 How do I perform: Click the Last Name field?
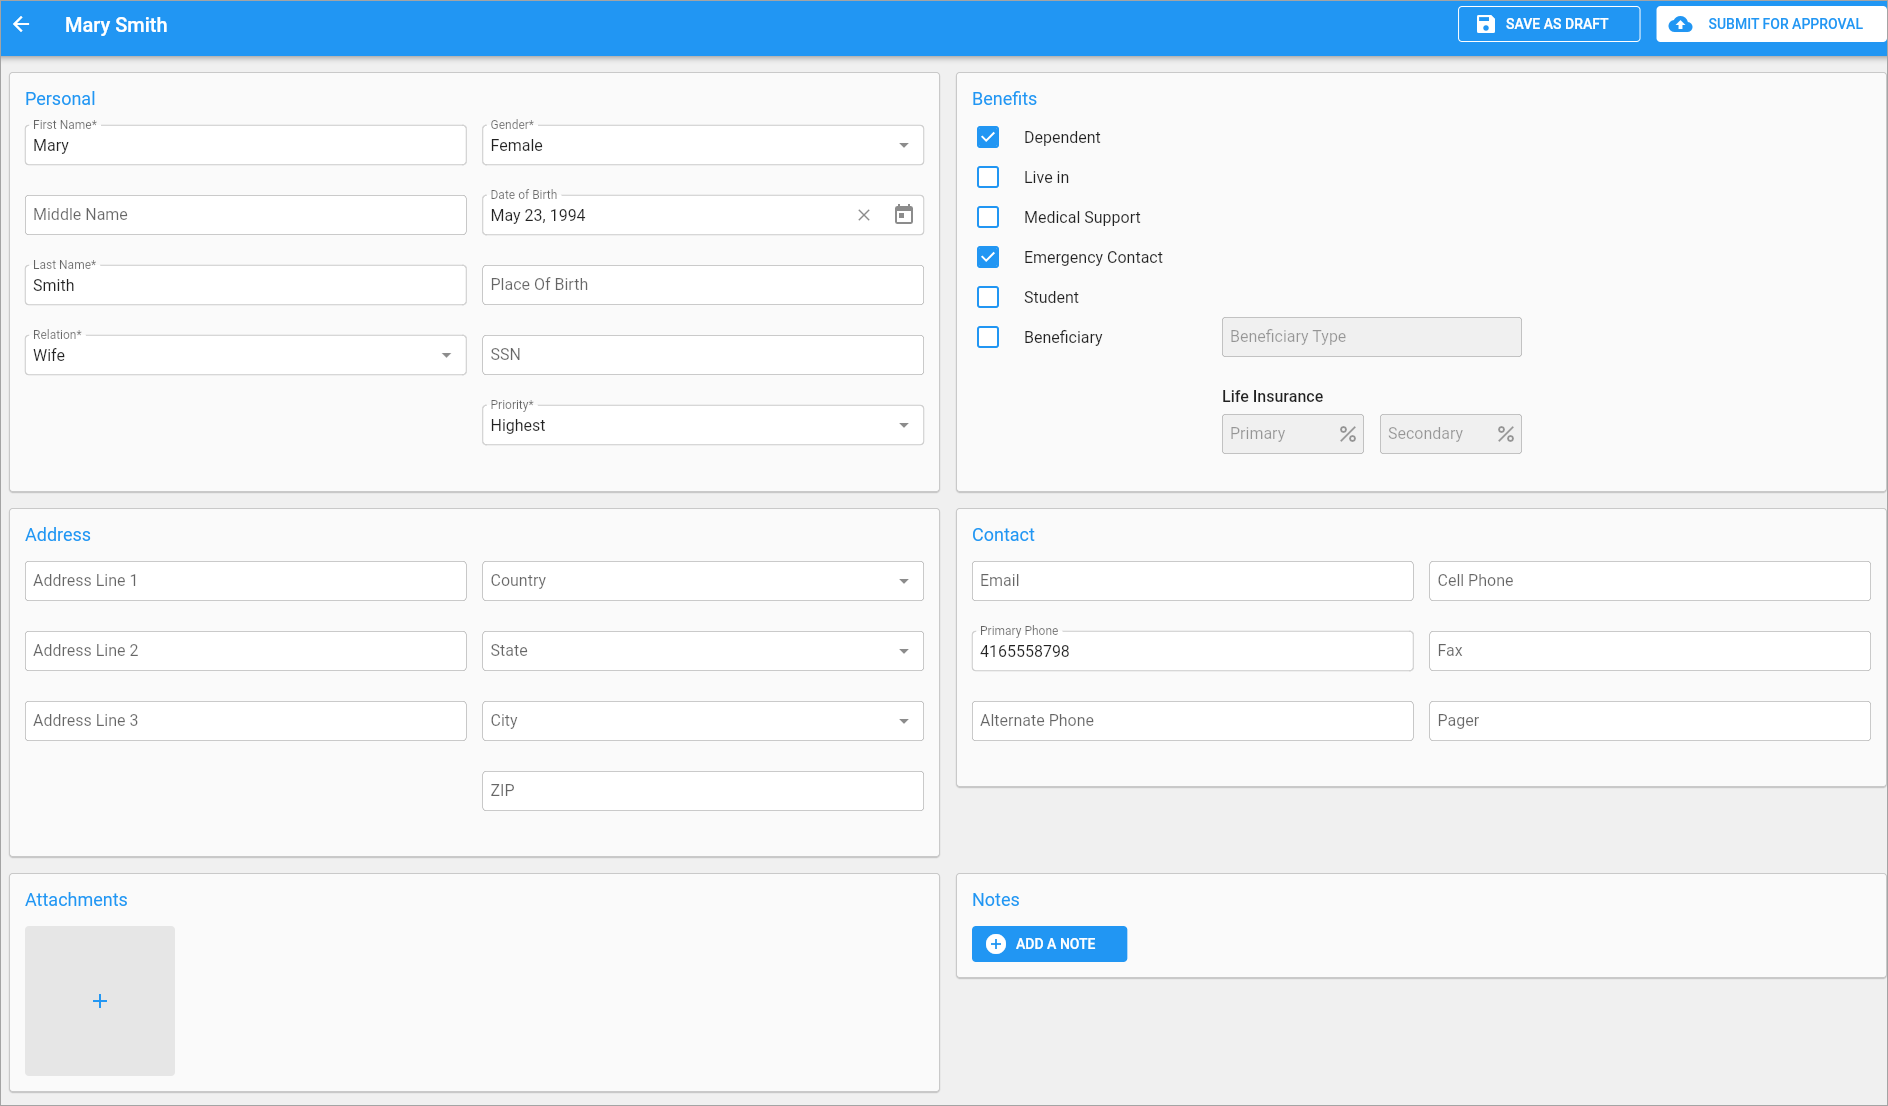(246, 285)
